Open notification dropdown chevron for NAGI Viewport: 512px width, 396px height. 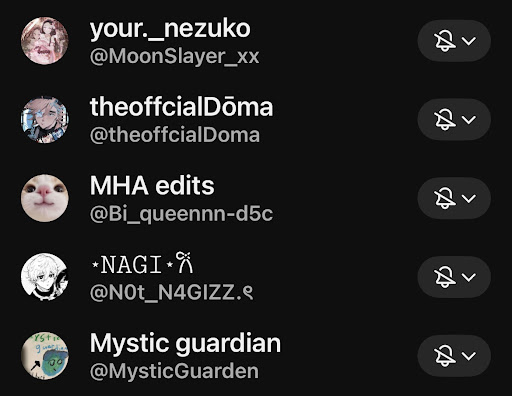pyautogui.click(x=469, y=277)
